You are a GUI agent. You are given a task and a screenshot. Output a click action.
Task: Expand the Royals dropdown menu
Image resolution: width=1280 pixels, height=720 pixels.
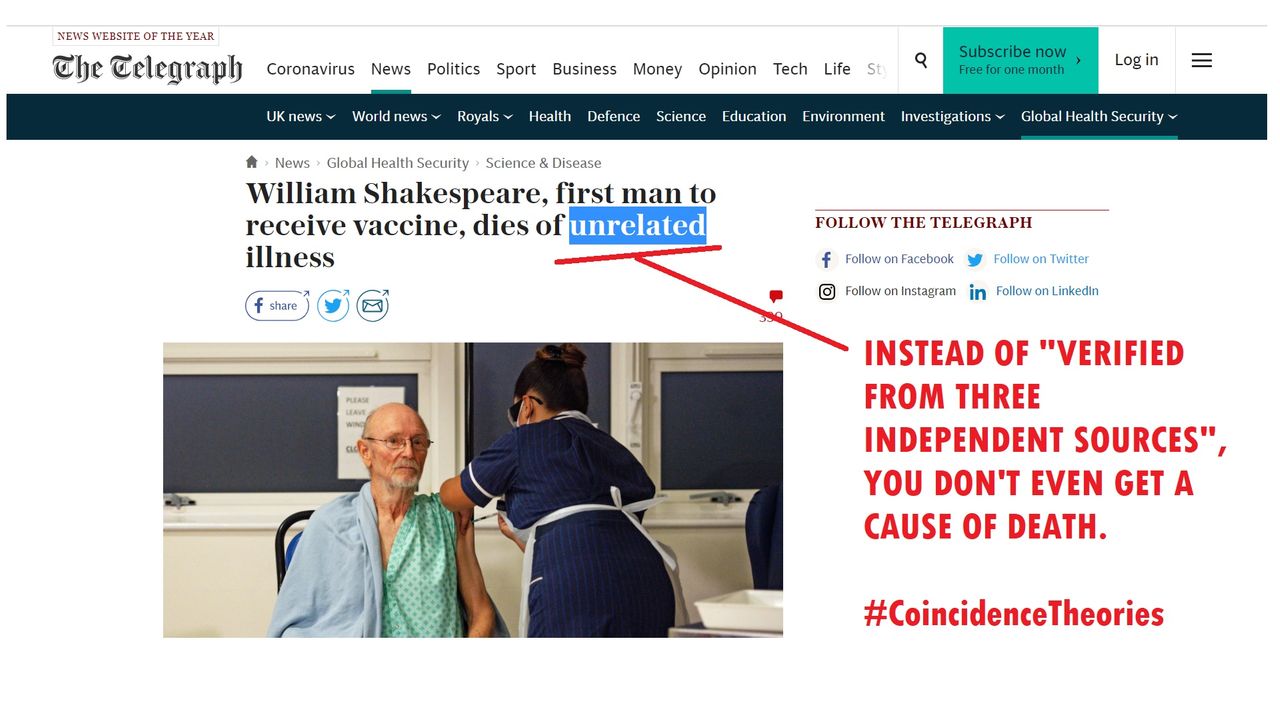(485, 116)
